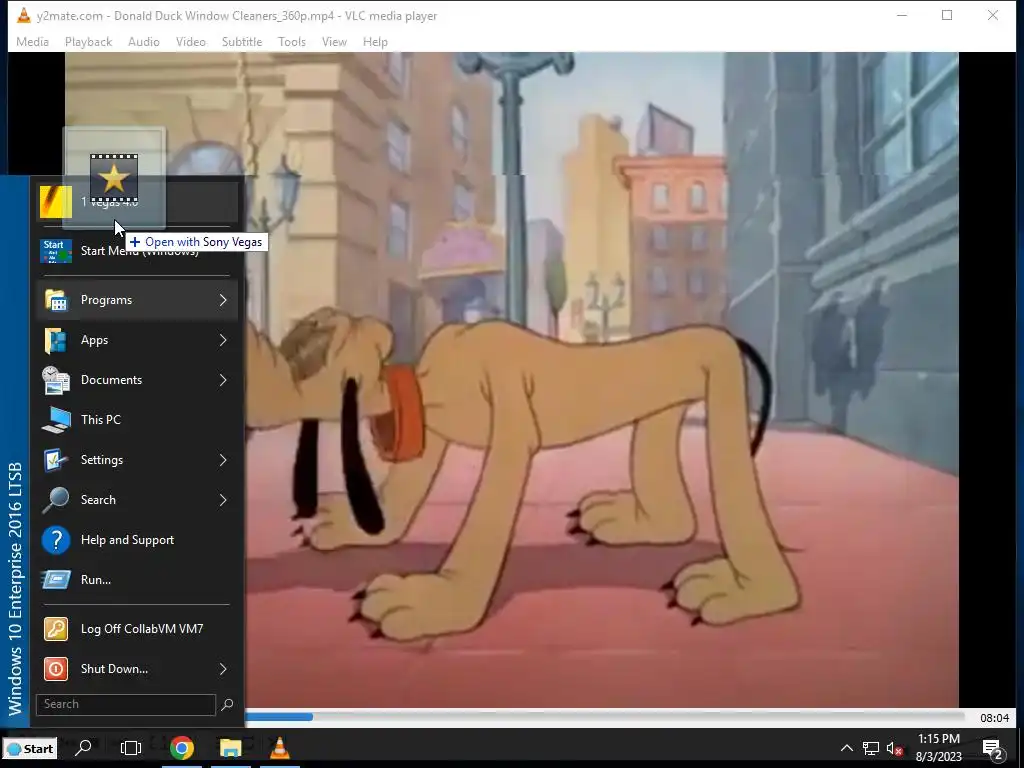Open Vegas 4.0 pinned start menu entry
Viewport: 1024px width, 768px height.
(x=138, y=202)
